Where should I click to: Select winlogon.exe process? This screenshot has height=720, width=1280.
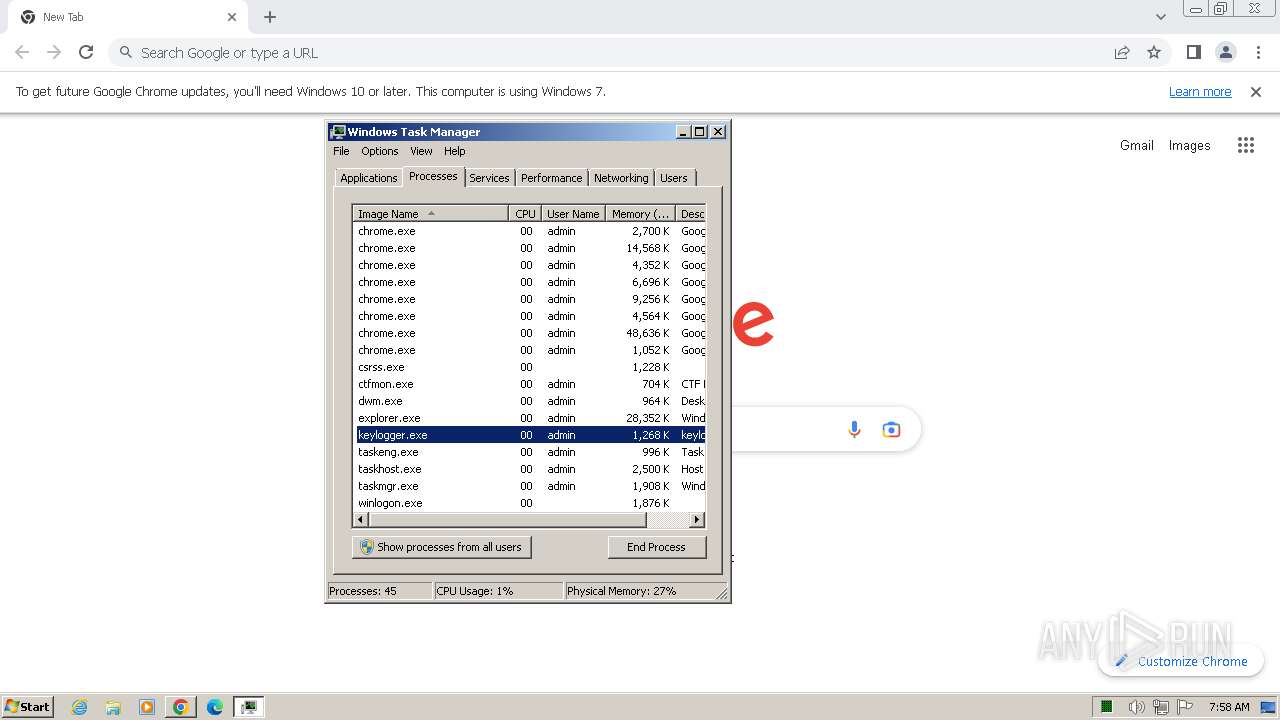tap(530, 503)
